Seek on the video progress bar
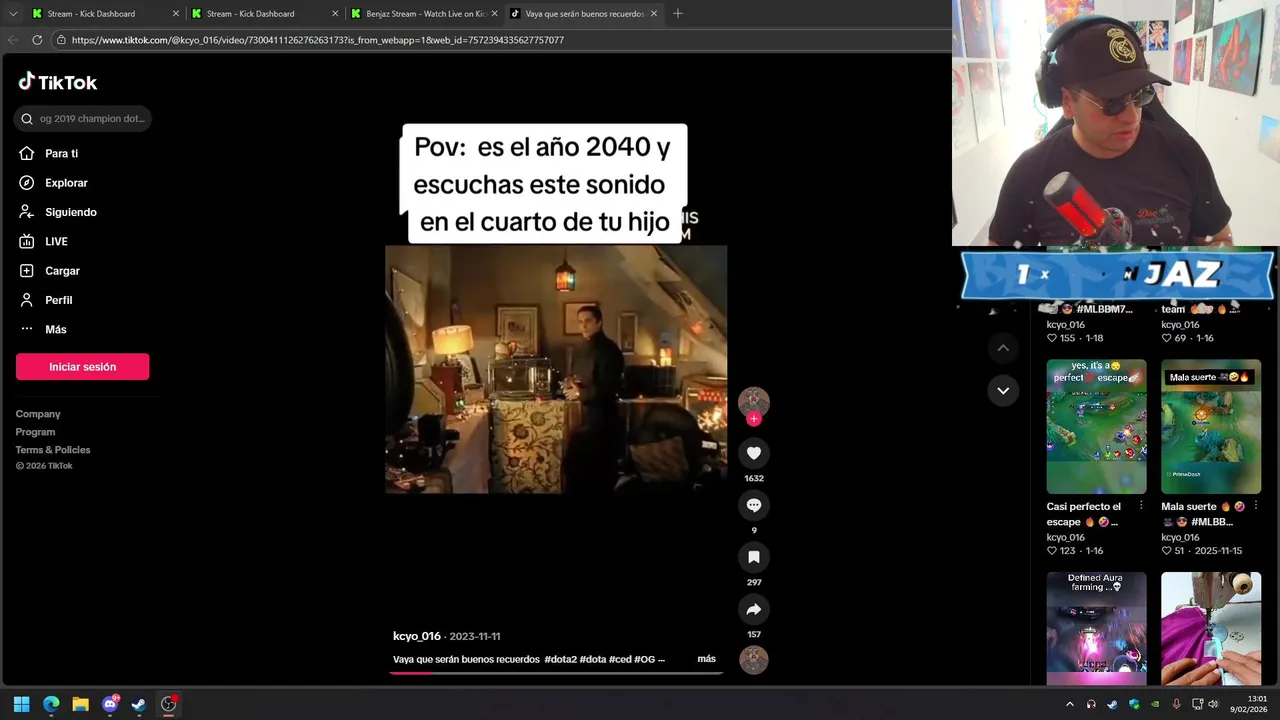The image size is (1280, 720). pos(556,673)
